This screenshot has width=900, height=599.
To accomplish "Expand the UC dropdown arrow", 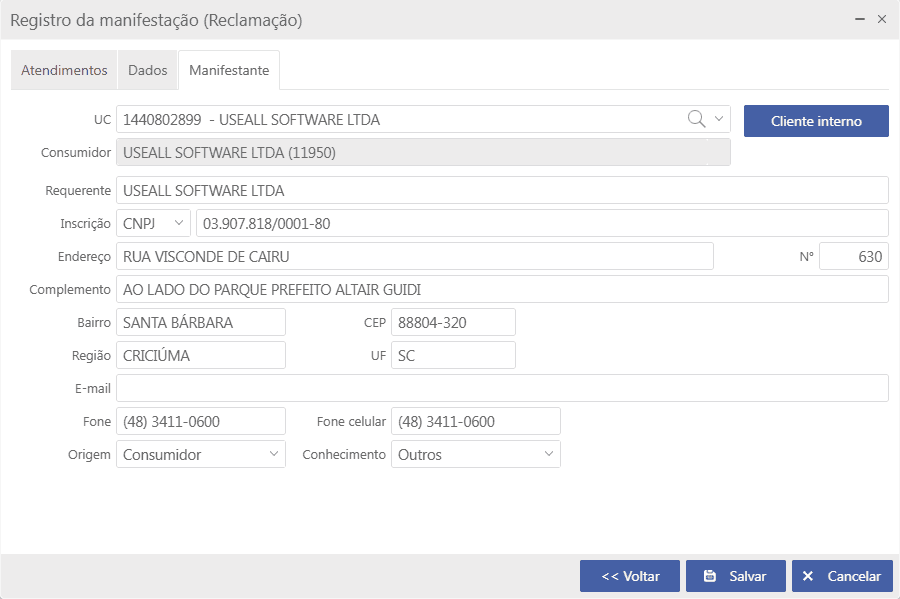I will tap(719, 120).
